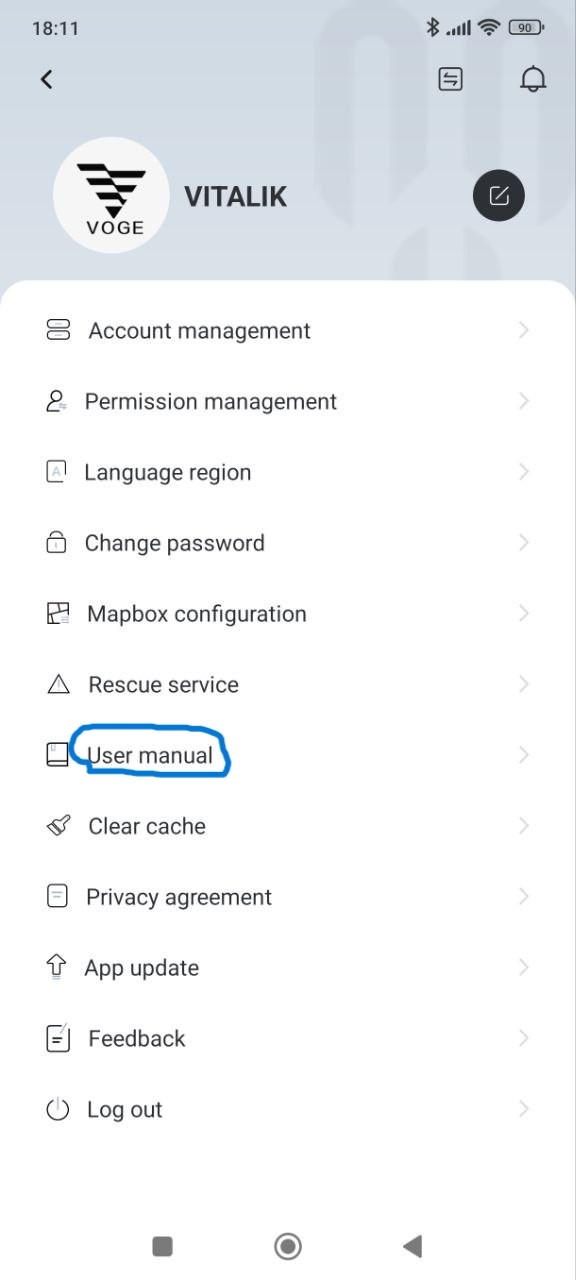This screenshot has width=576, height=1280.
Task: Open the Permission management menu entry
Action: click(x=288, y=401)
